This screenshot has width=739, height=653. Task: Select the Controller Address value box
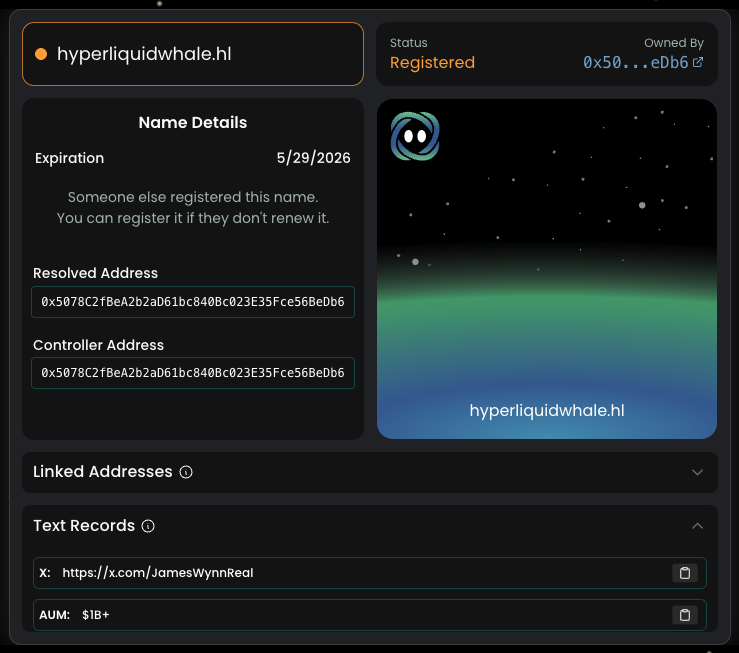tap(193, 373)
